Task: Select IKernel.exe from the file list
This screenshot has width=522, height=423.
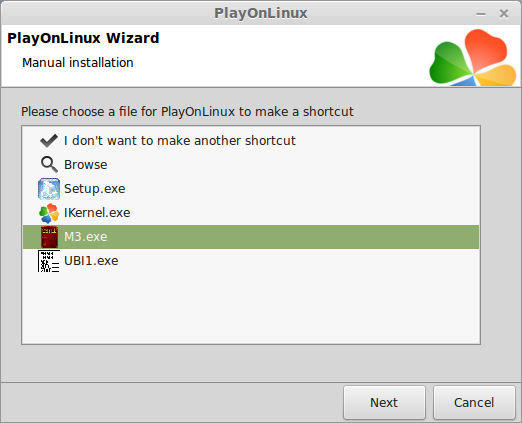Action: point(251,213)
